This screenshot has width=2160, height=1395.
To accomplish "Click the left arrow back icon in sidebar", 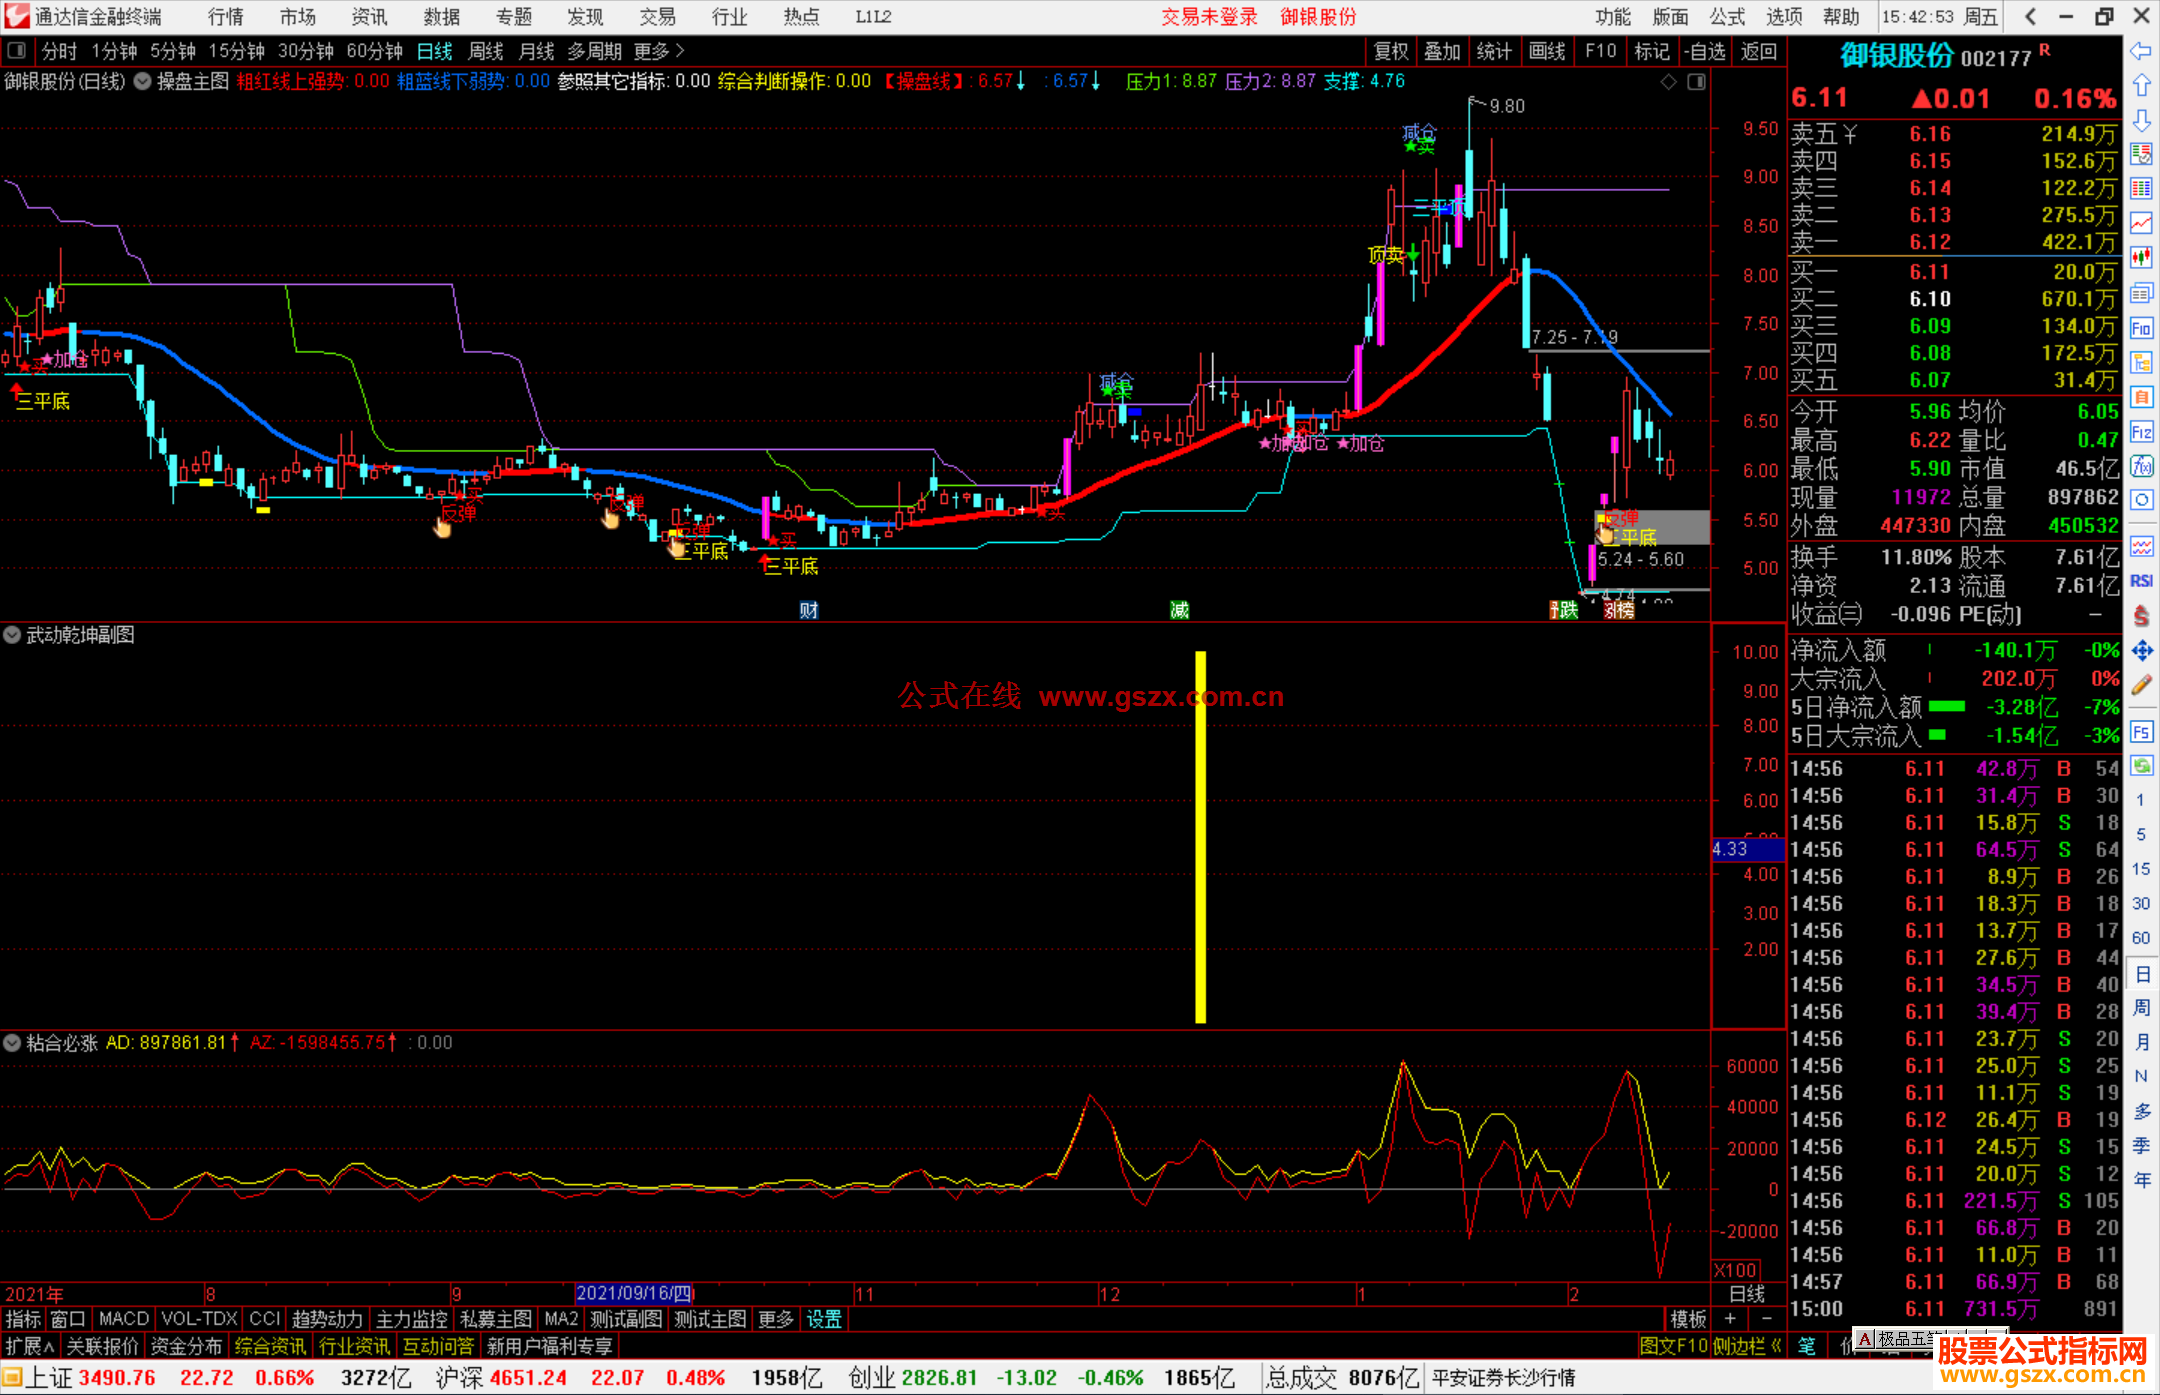I will [x=2141, y=51].
